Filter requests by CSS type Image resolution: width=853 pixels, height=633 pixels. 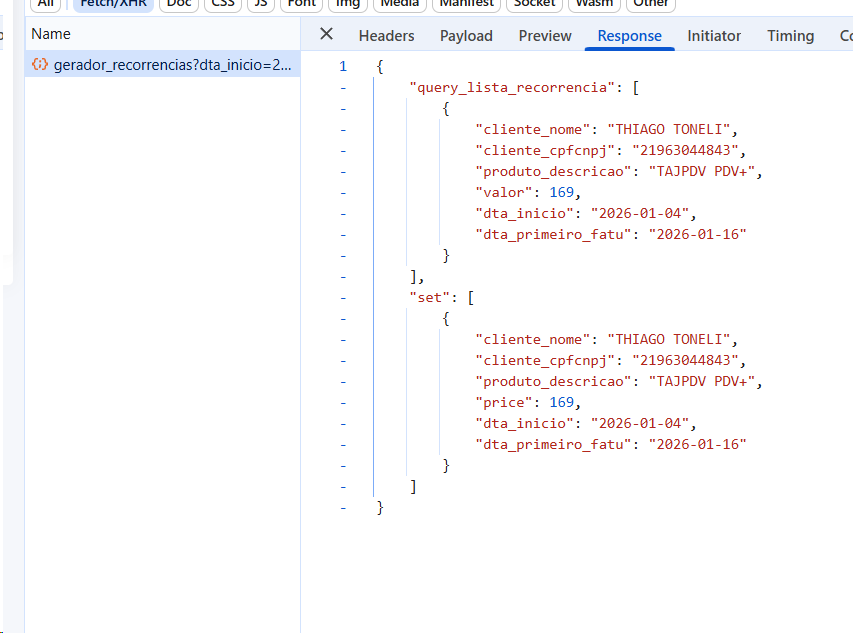point(222,4)
